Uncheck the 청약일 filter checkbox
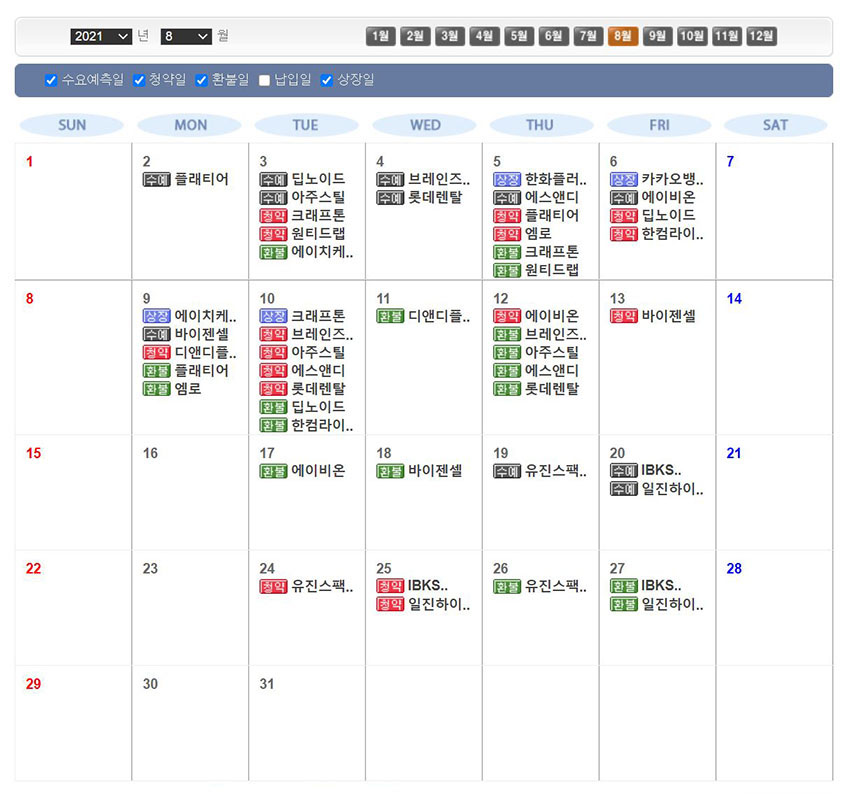 [x=139, y=80]
